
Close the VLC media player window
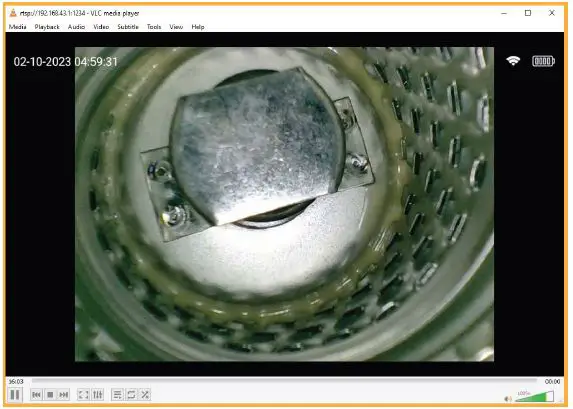[x=552, y=13]
